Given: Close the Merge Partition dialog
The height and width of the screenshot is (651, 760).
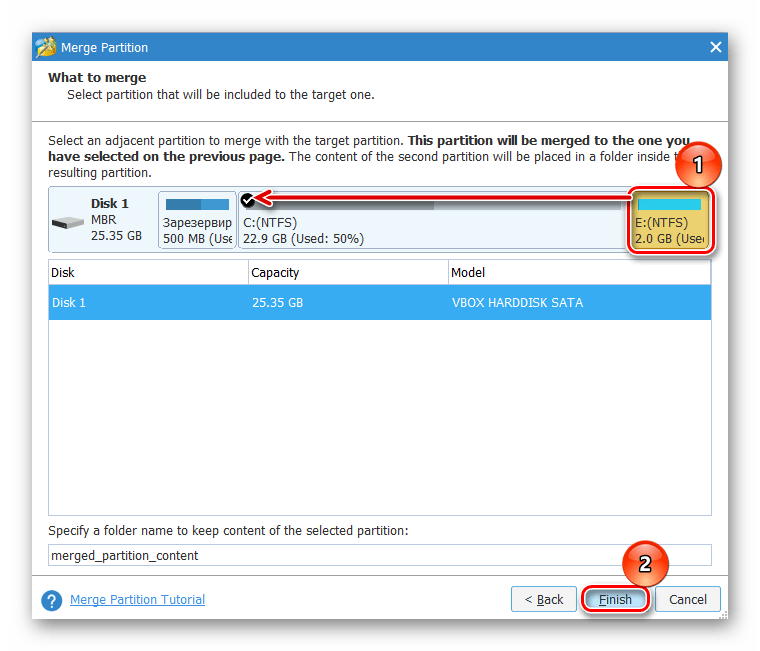Looking at the screenshot, I should (715, 47).
